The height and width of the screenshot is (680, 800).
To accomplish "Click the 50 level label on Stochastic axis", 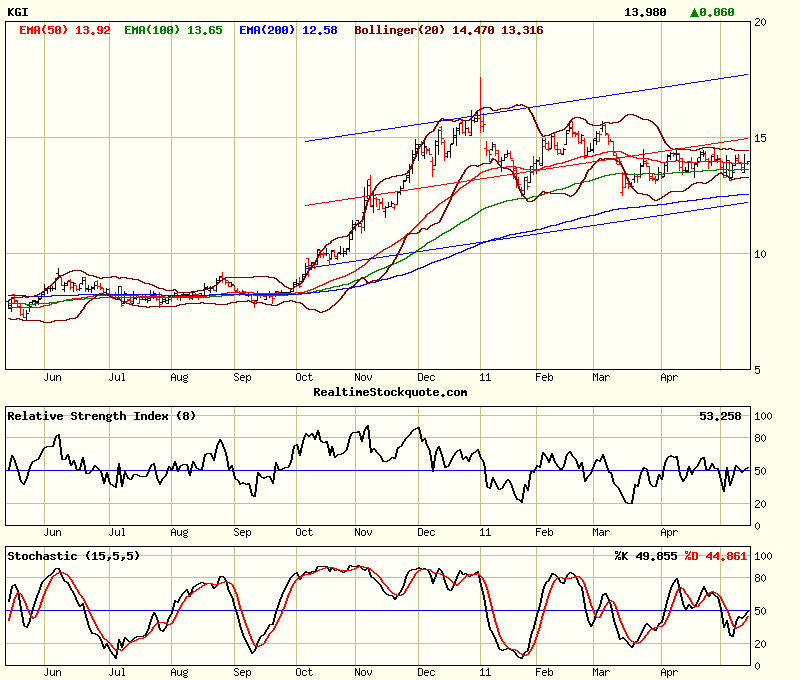I will click(x=760, y=611).
